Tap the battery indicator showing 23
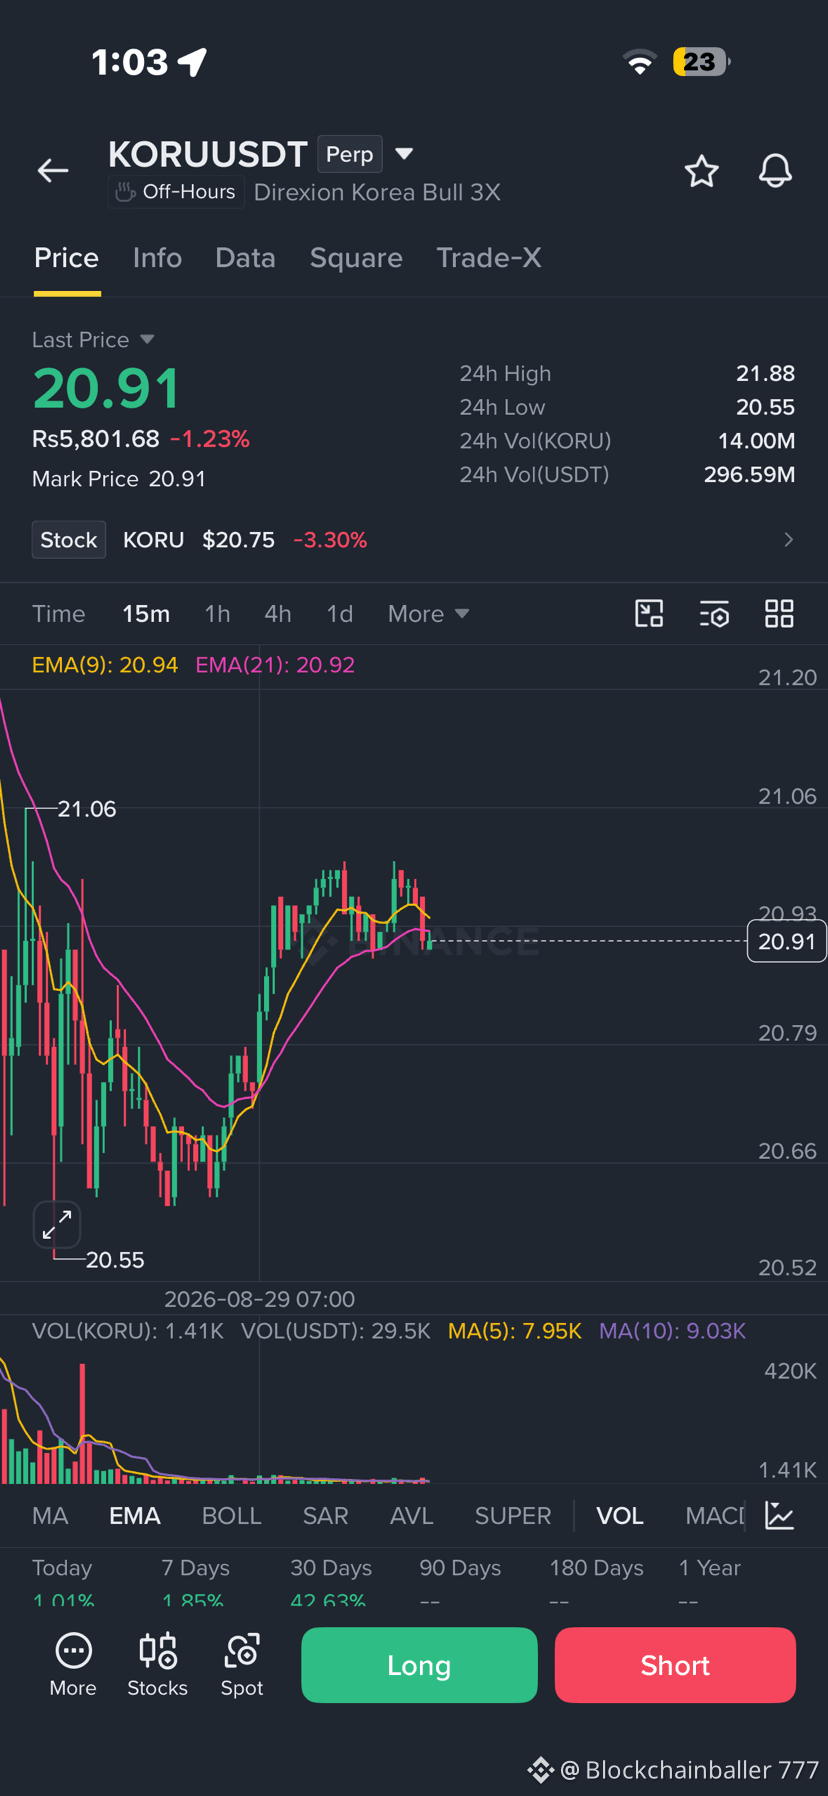Screen dimensions: 828x1796 [x=701, y=62]
